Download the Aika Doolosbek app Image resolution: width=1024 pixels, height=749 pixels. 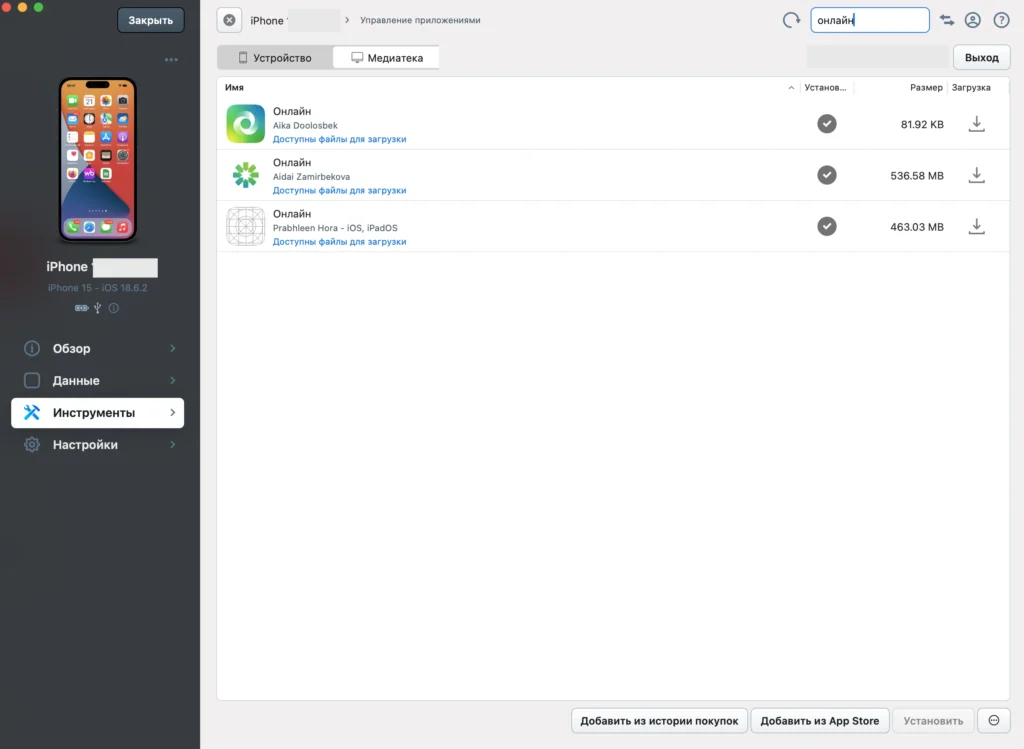tap(976, 123)
